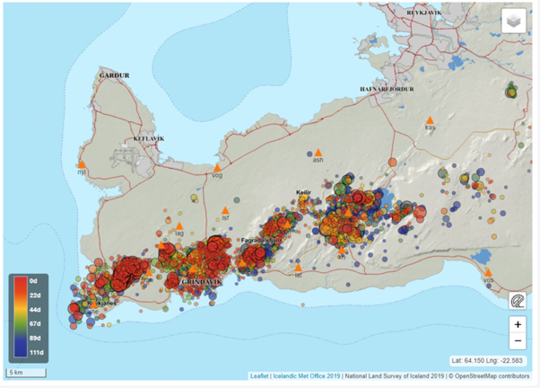Click the Lat Lng coordinate readout
The width and height of the screenshot is (540, 388).
pos(488,360)
